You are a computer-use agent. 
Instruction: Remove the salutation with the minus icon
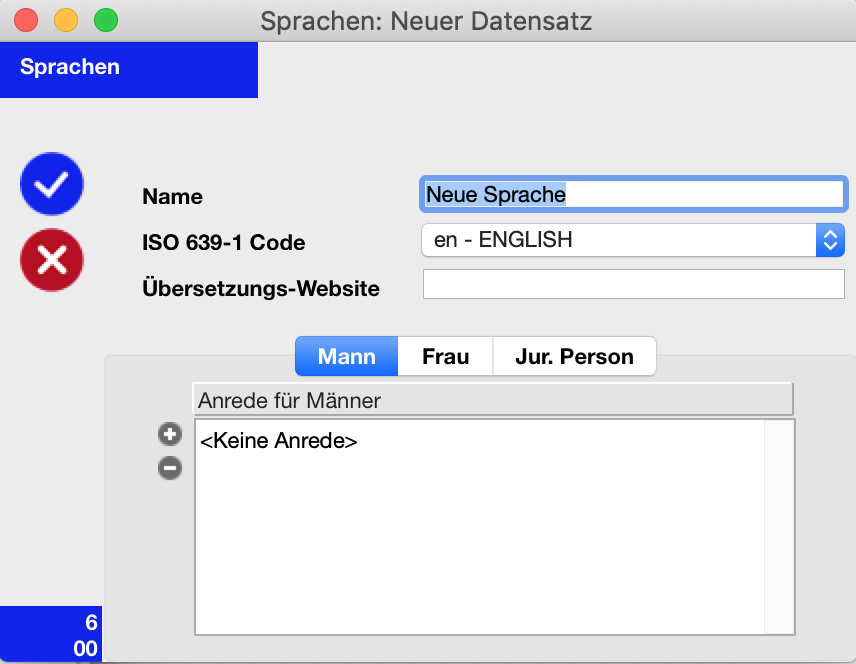[170, 468]
